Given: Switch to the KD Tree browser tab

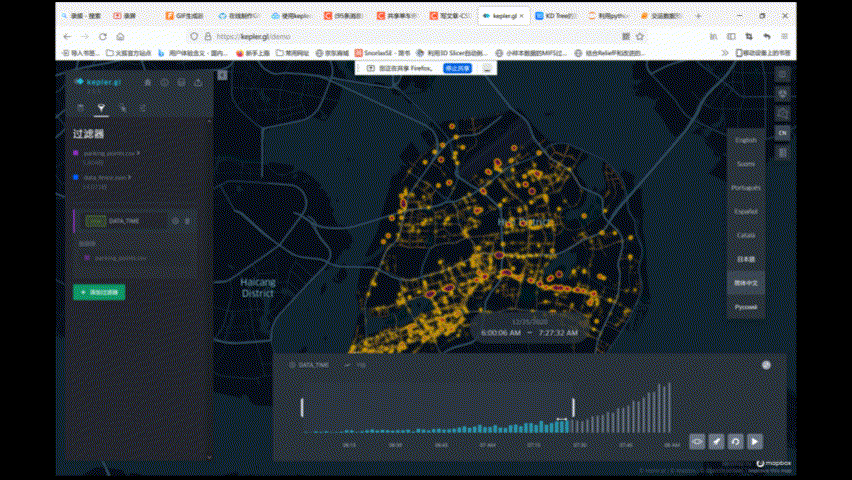Looking at the screenshot, I should [556, 16].
